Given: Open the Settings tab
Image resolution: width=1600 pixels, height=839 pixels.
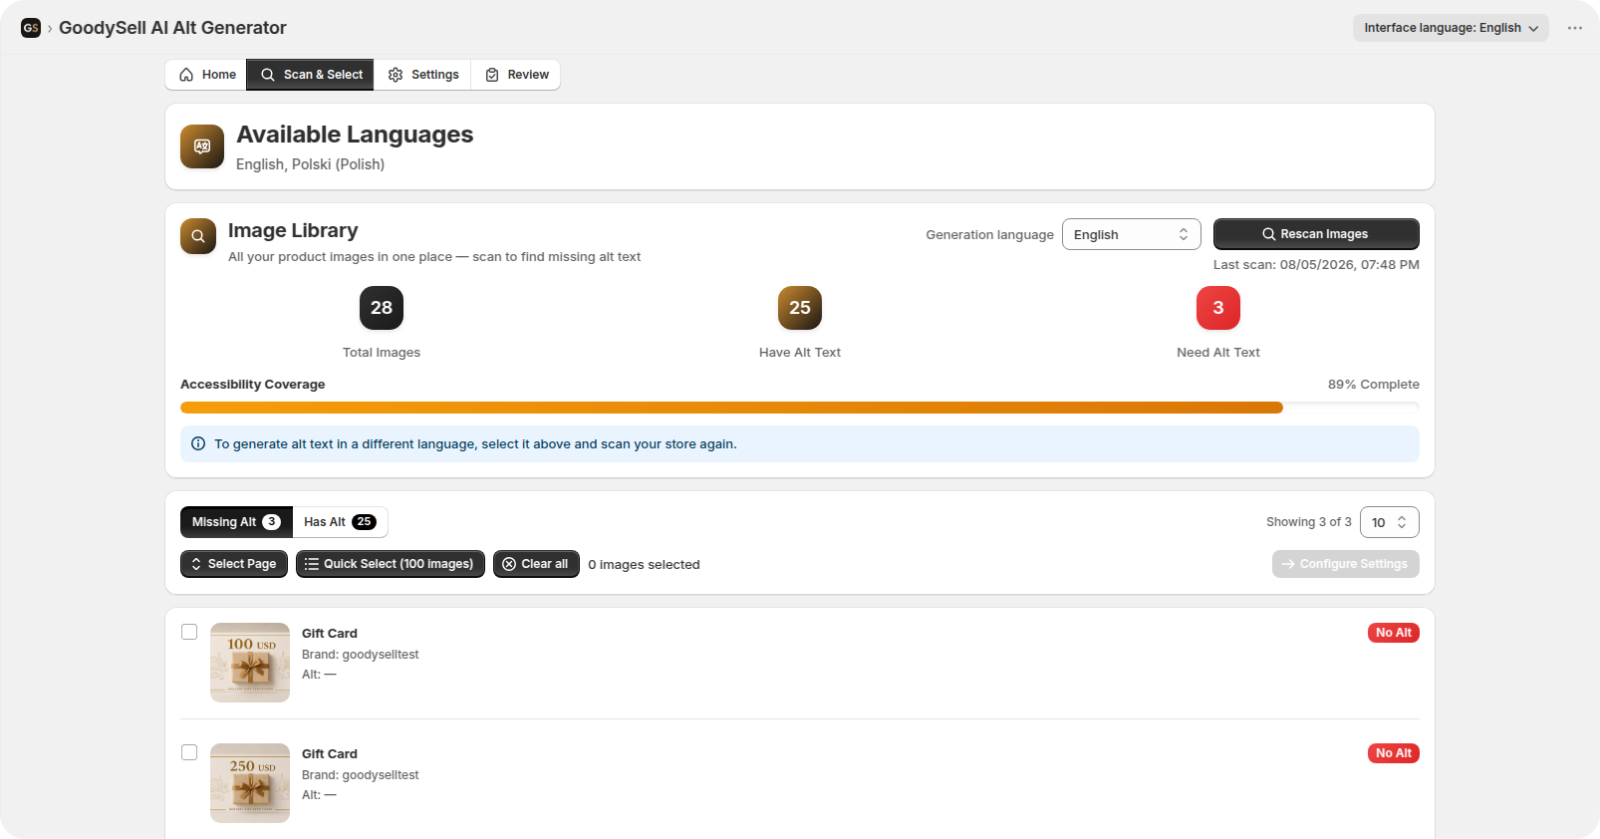Looking at the screenshot, I should coord(423,75).
